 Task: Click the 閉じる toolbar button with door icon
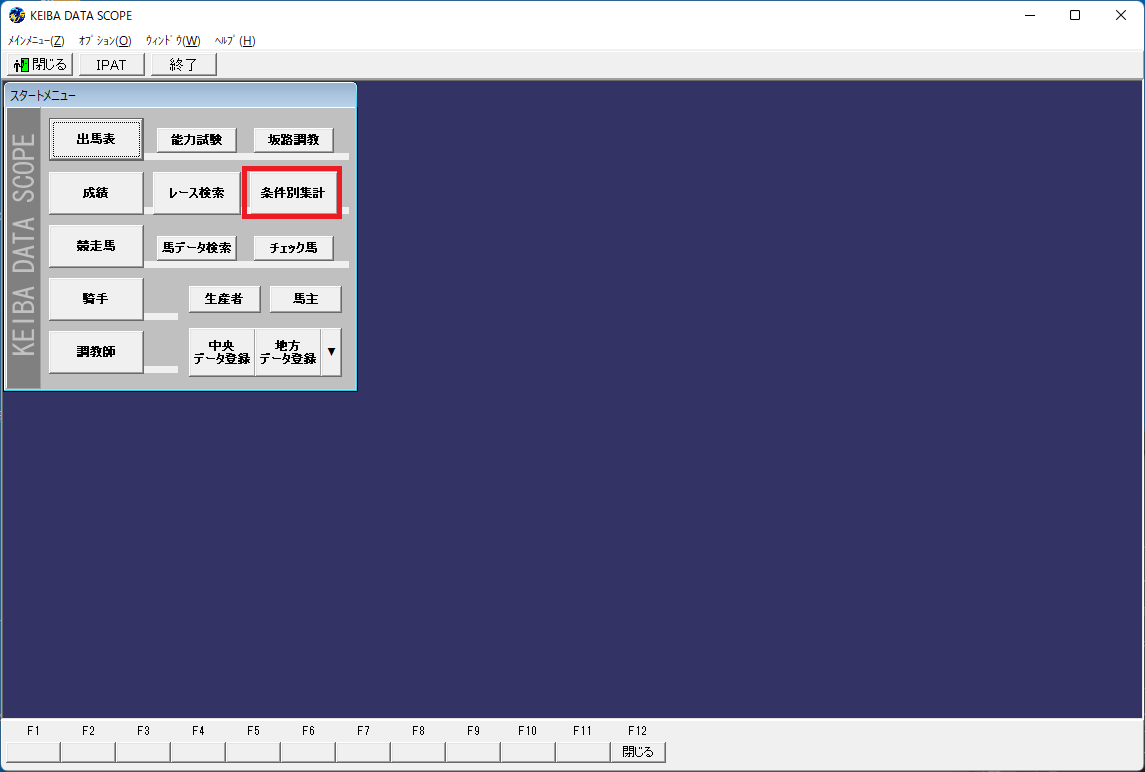click(x=40, y=64)
